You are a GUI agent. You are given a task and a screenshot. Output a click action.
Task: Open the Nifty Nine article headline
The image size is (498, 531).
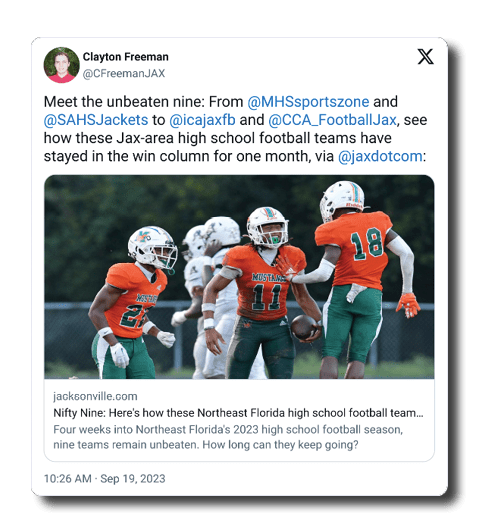(238, 413)
